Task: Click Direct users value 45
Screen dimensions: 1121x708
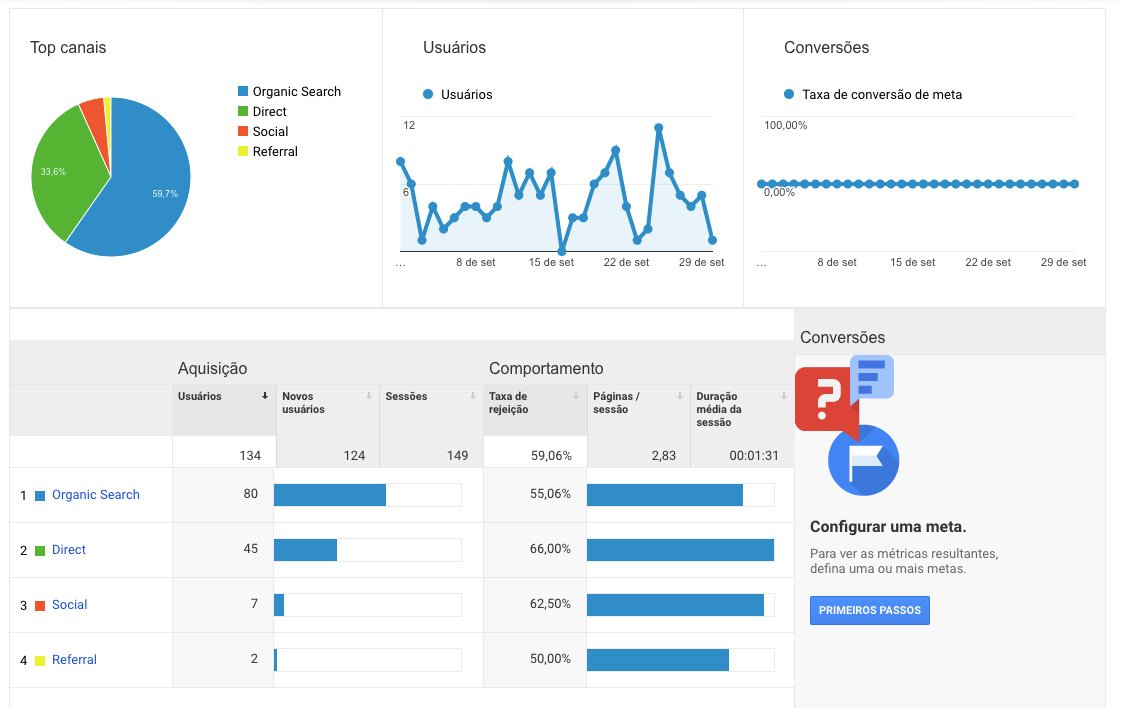Action: [x=250, y=549]
